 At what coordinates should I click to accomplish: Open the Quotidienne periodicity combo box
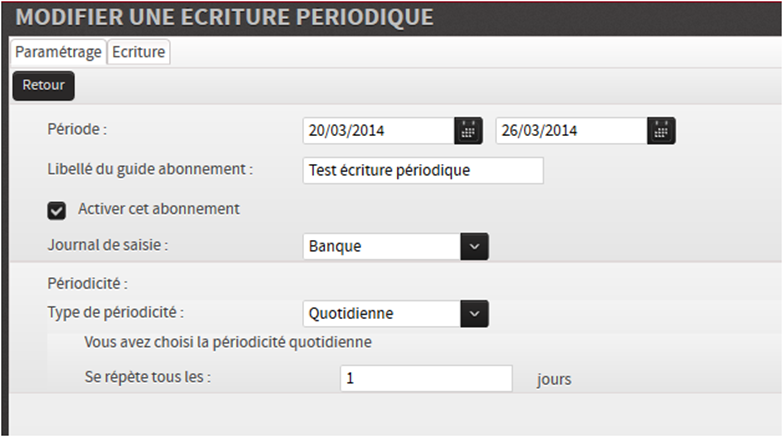point(395,314)
